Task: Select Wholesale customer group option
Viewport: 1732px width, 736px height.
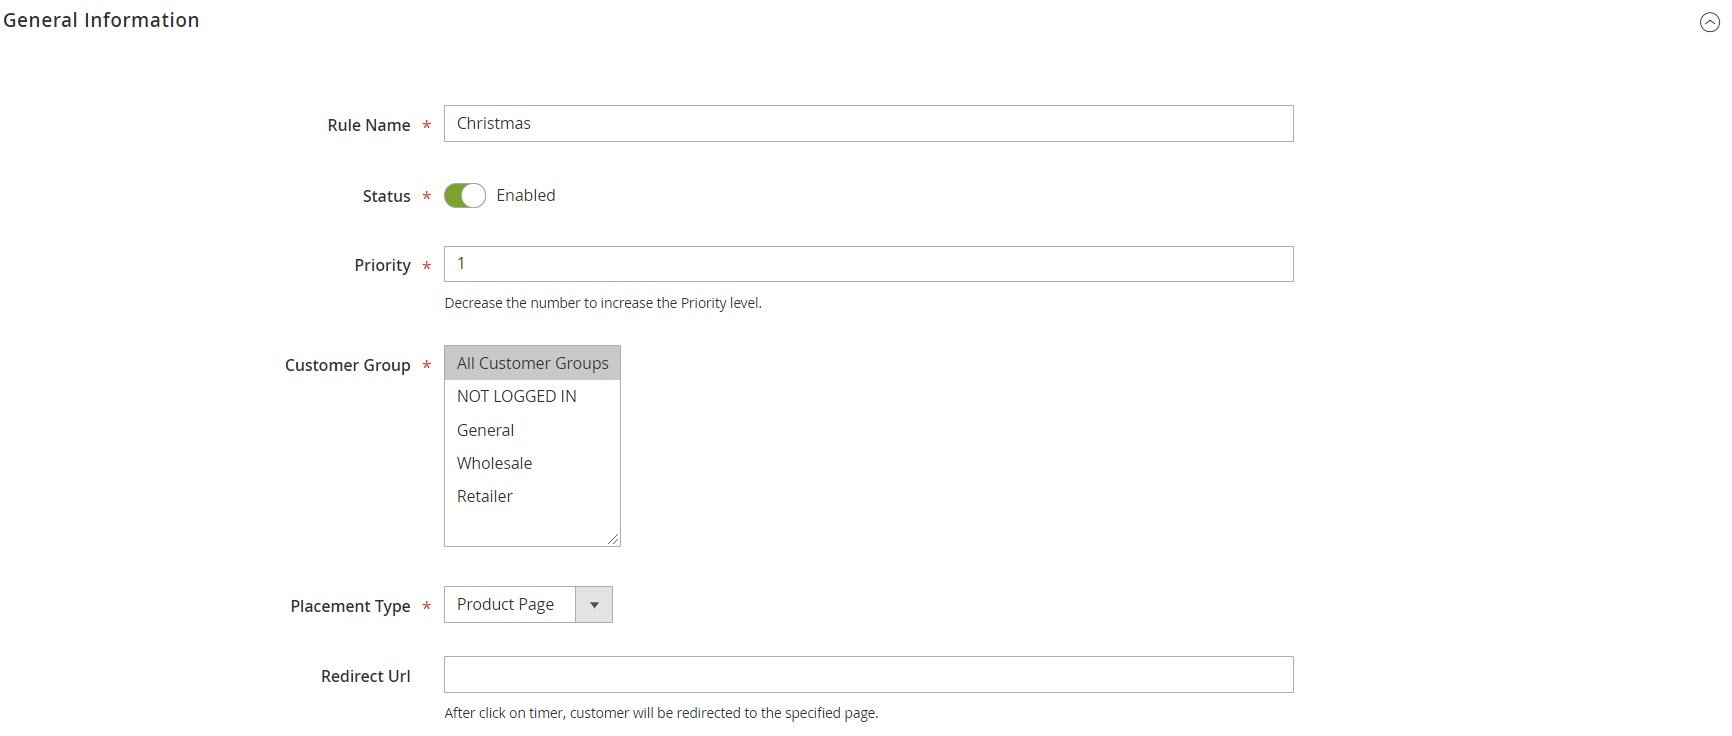Action: 532,463
